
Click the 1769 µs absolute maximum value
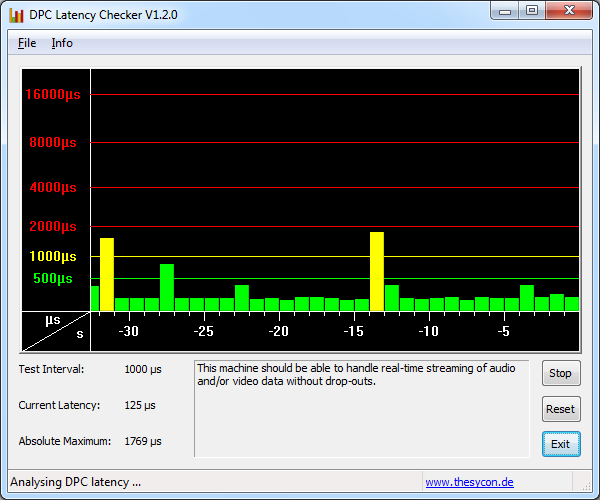coord(143,441)
